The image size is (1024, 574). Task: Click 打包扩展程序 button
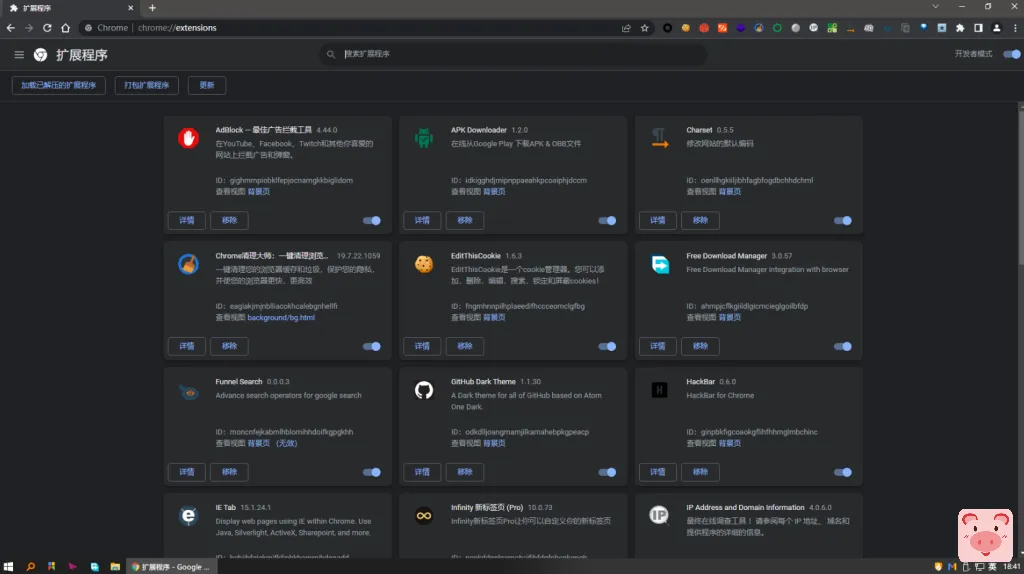coord(147,86)
